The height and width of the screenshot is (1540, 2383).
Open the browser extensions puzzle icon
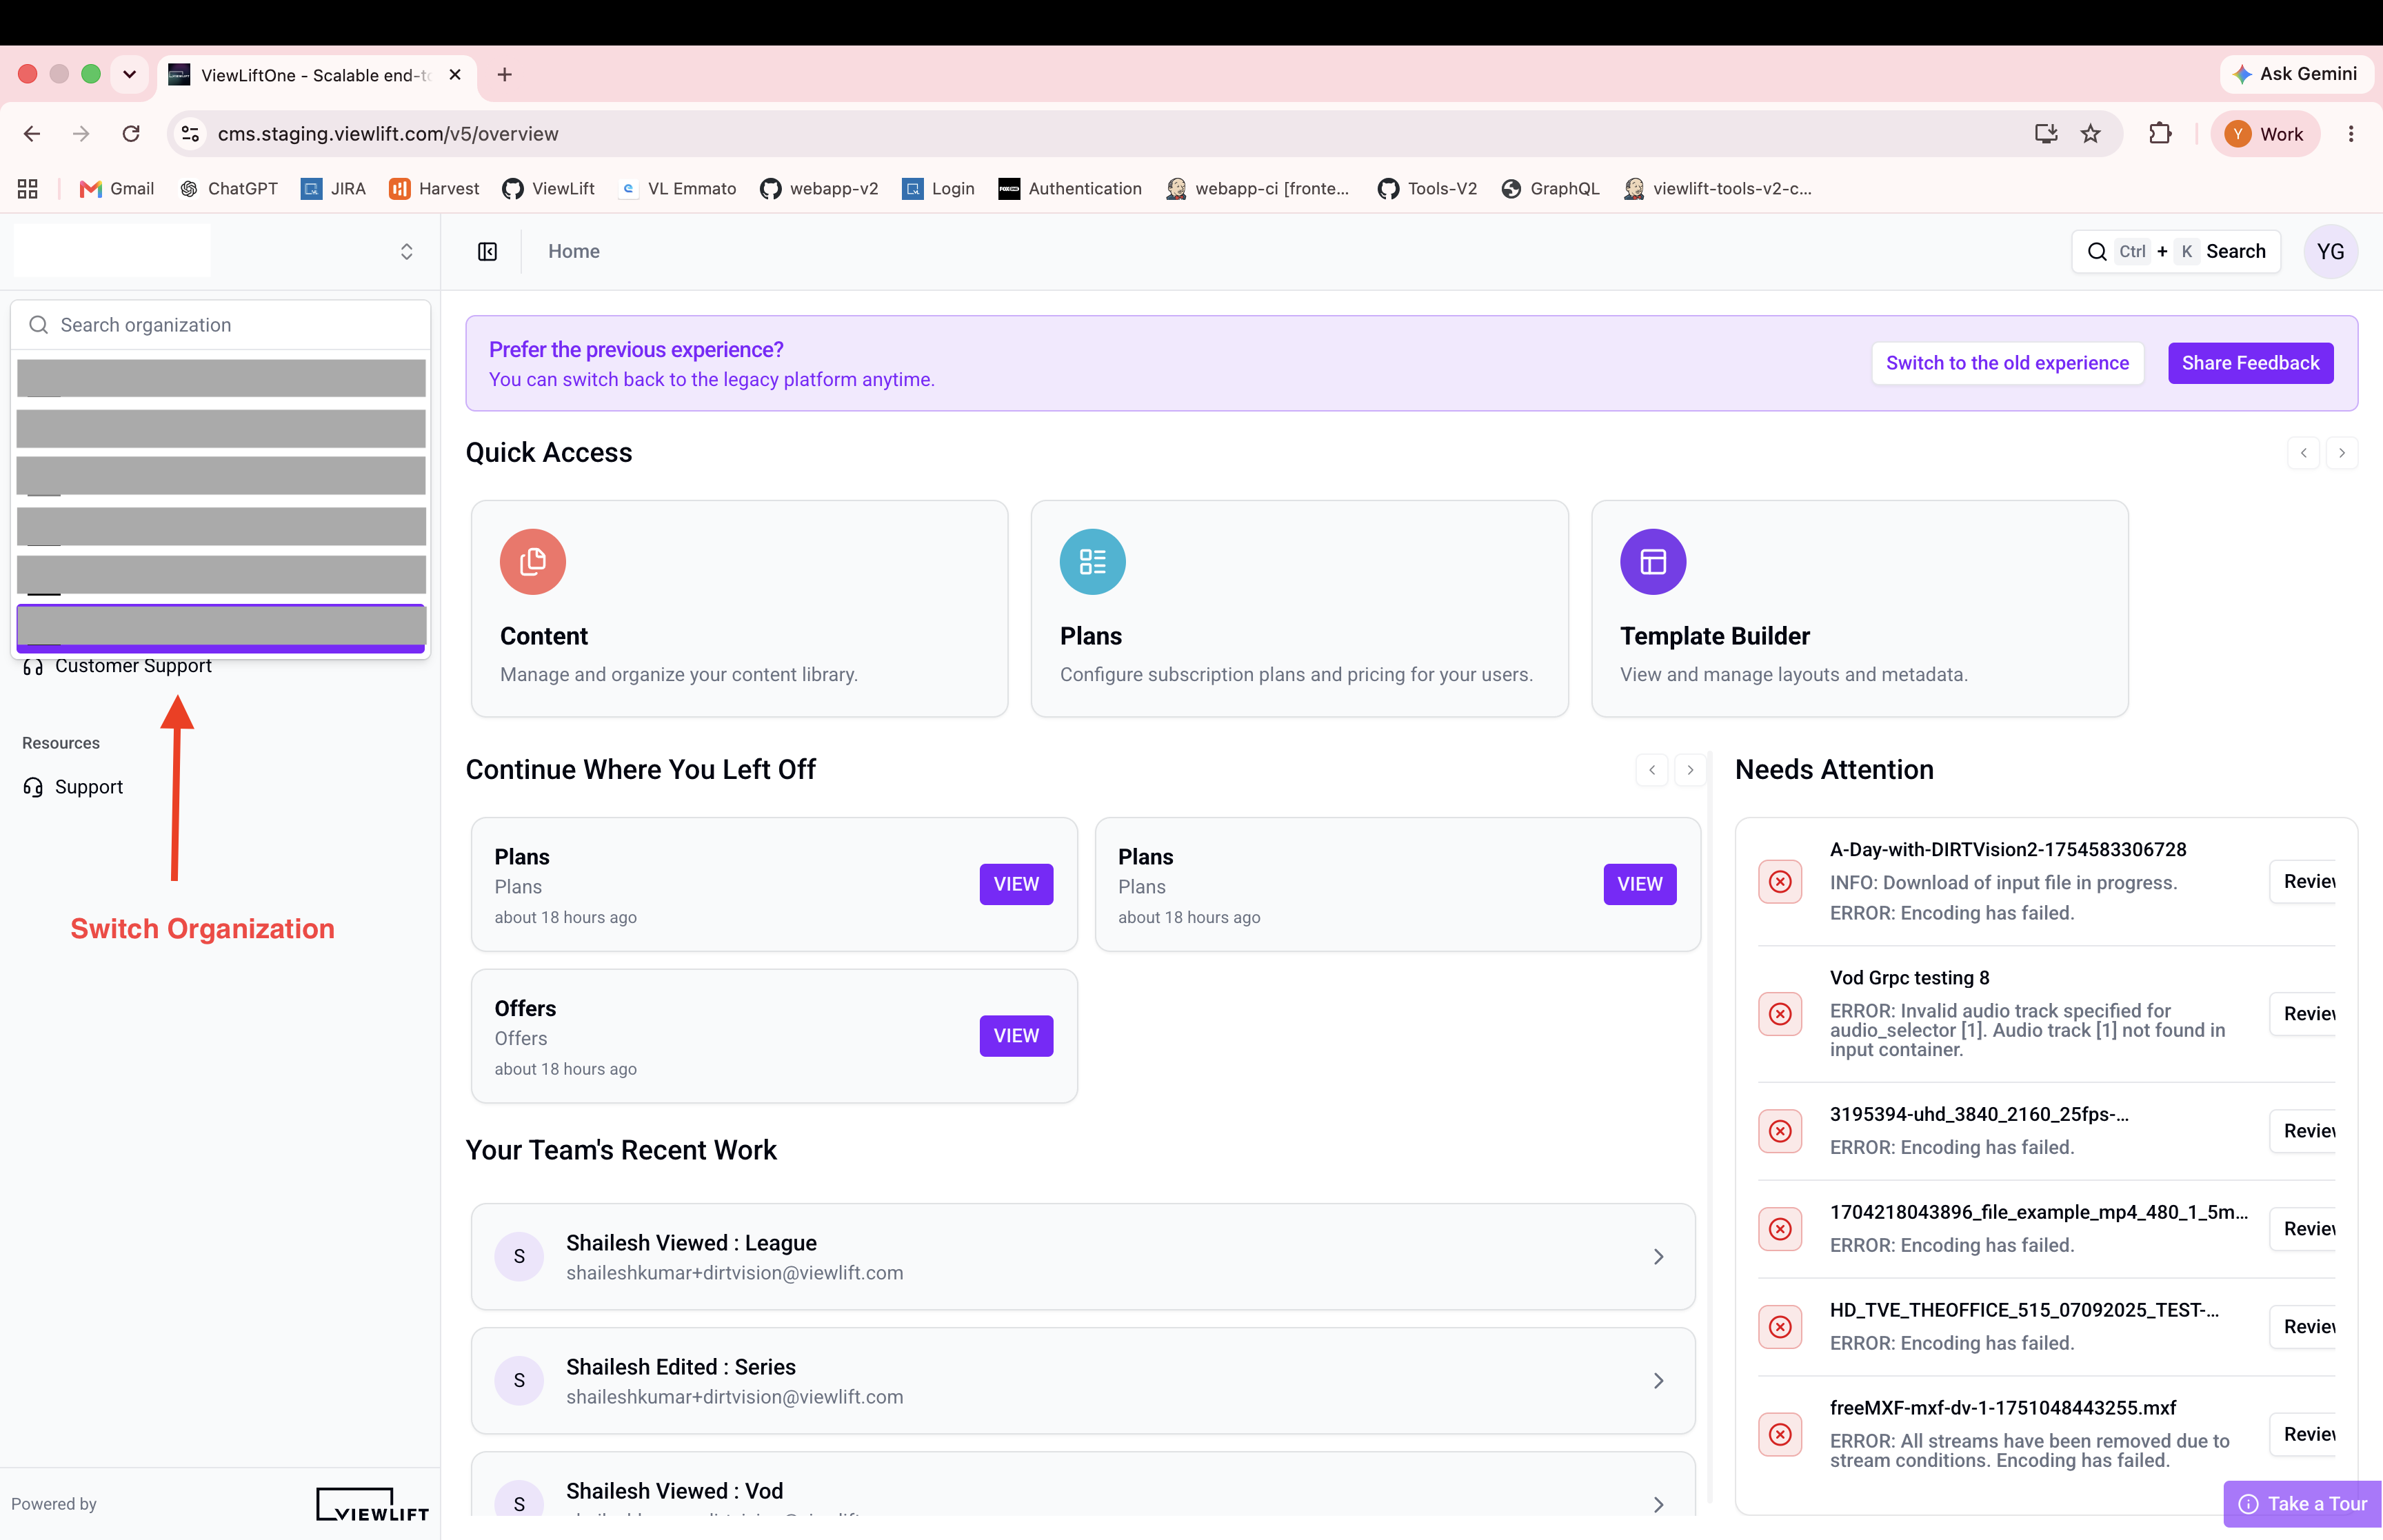[x=2160, y=134]
